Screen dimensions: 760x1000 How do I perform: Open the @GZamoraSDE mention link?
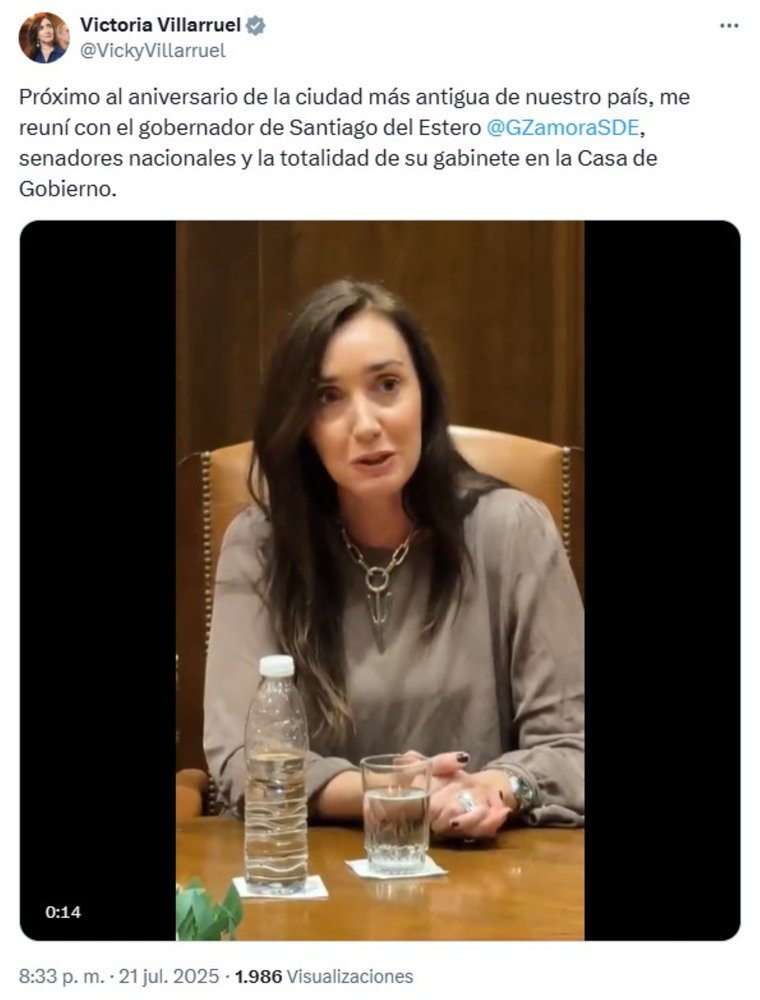click(562, 128)
